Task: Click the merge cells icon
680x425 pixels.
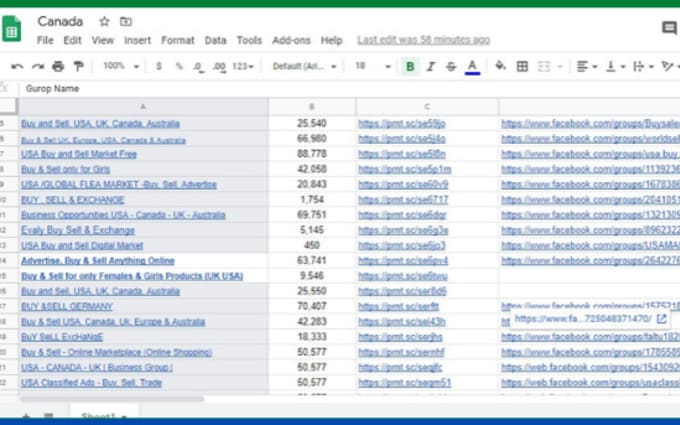Action: [544, 66]
